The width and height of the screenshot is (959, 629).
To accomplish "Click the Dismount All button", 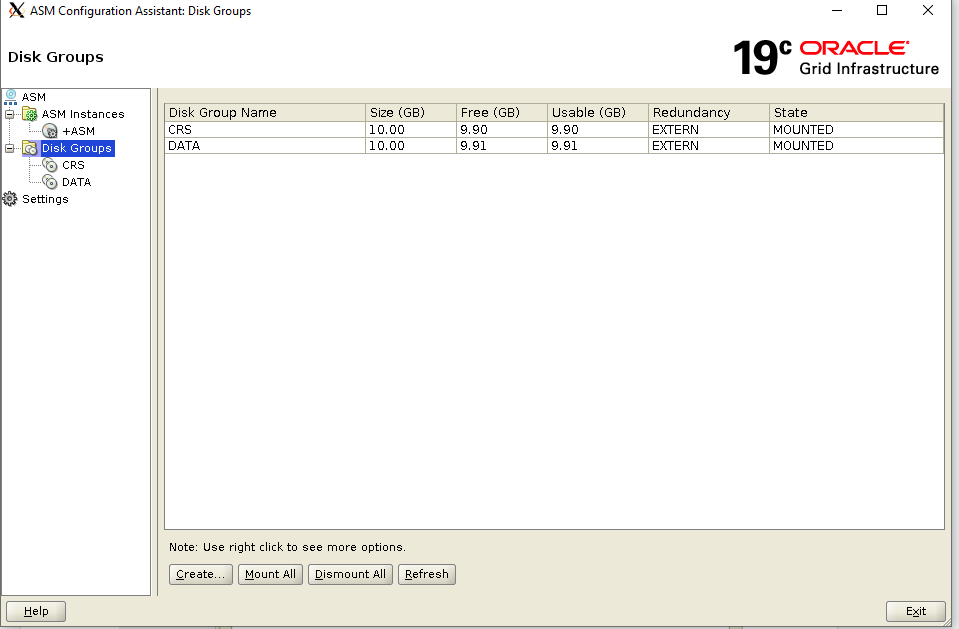I will pyautogui.click(x=350, y=574).
